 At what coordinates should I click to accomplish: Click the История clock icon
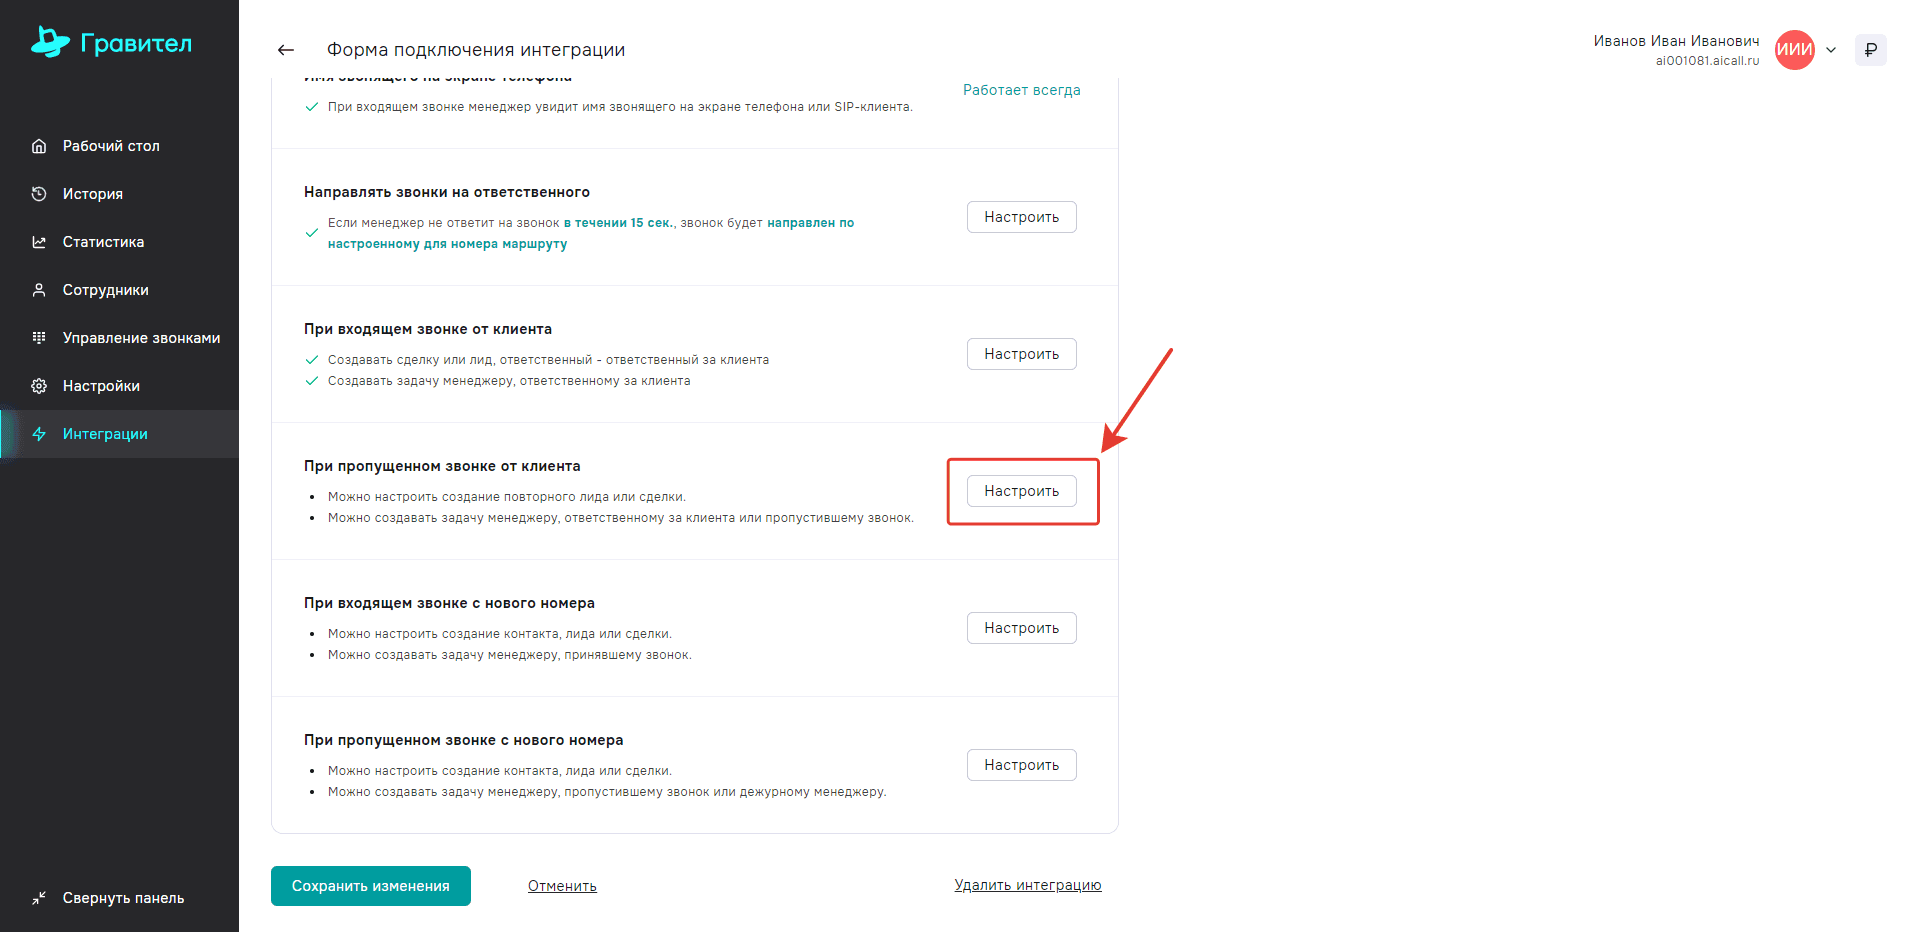[x=39, y=194]
